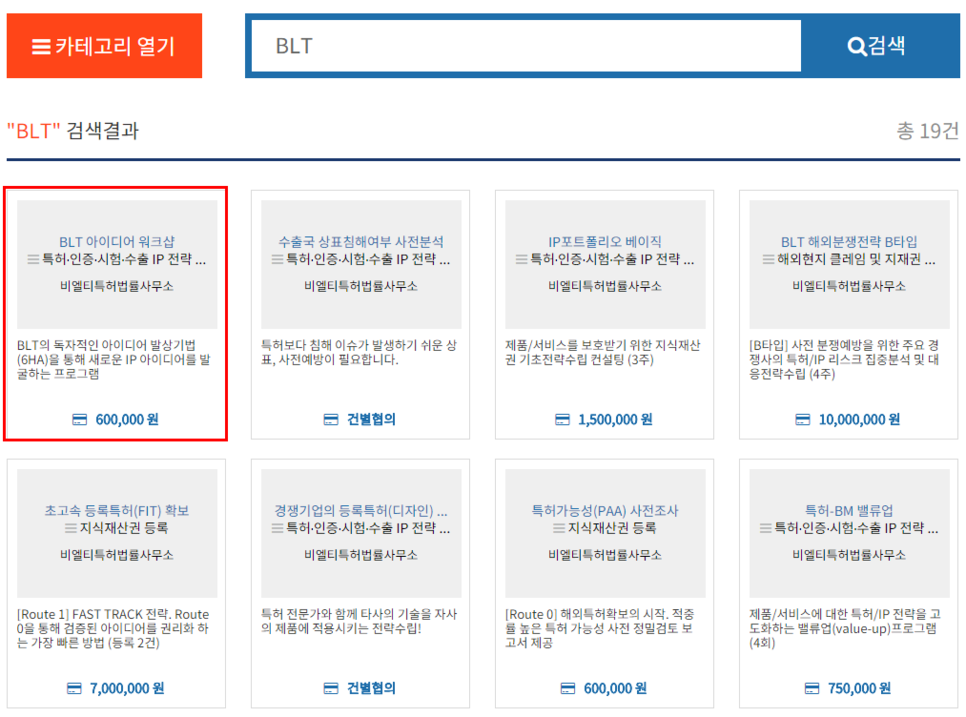Select the 10,000,000 원 price text

pos(859,419)
